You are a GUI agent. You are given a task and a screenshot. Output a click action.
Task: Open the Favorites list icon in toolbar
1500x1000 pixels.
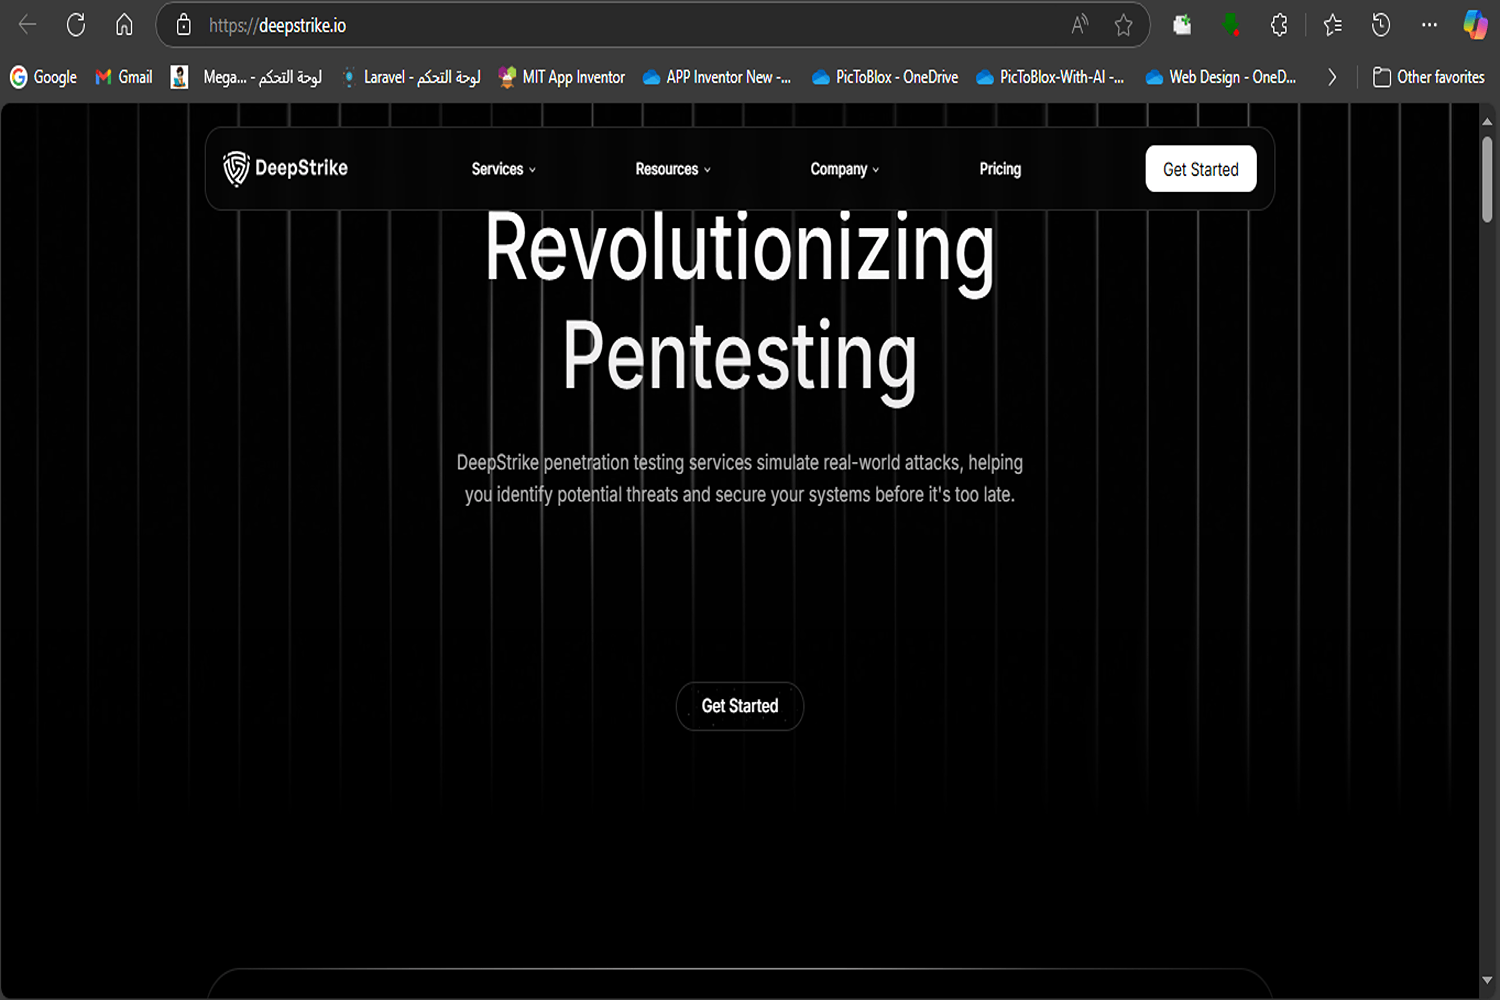(1332, 25)
